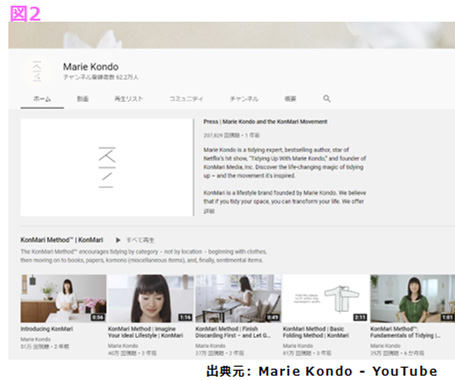Open the Introducing KonMari video thumbnail
The width and height of the screenshot is (455, 380).
click(63, 298)
